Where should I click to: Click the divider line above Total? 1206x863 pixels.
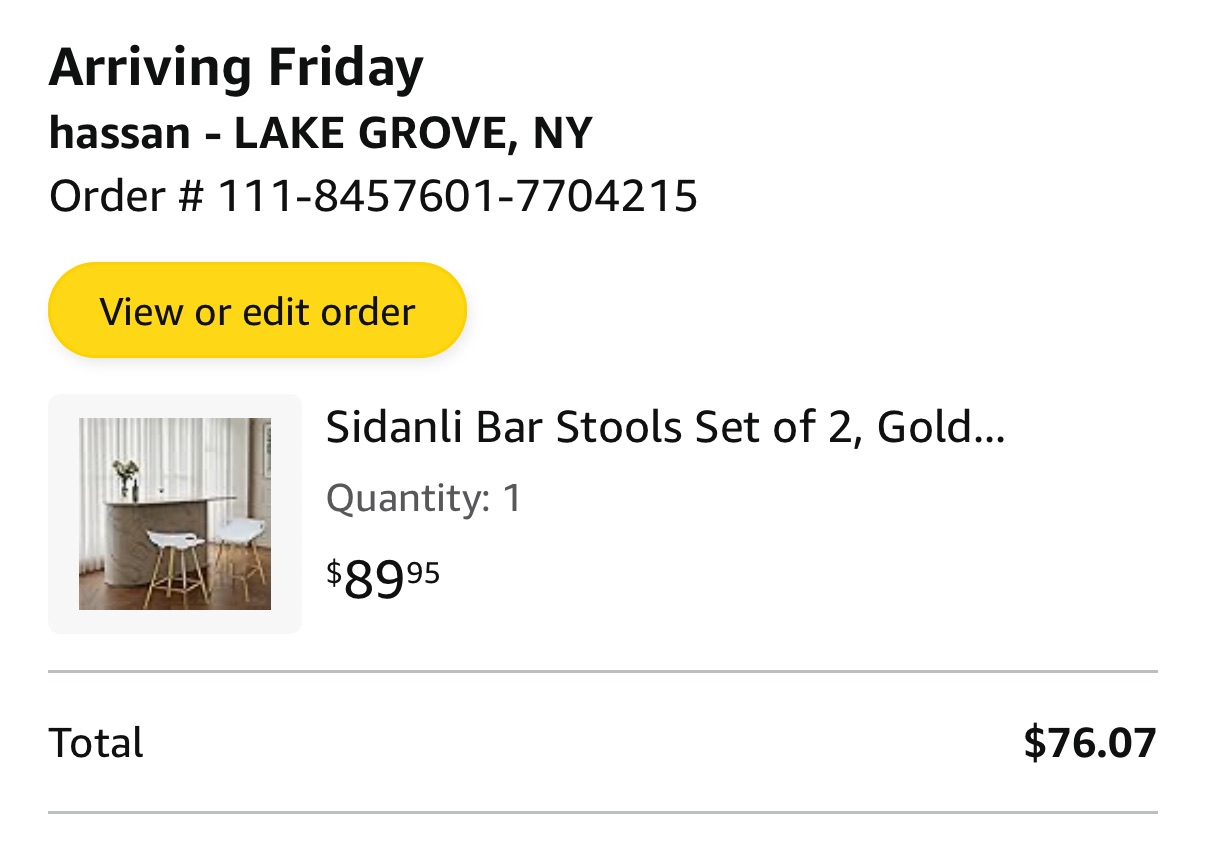coord(602,672)
